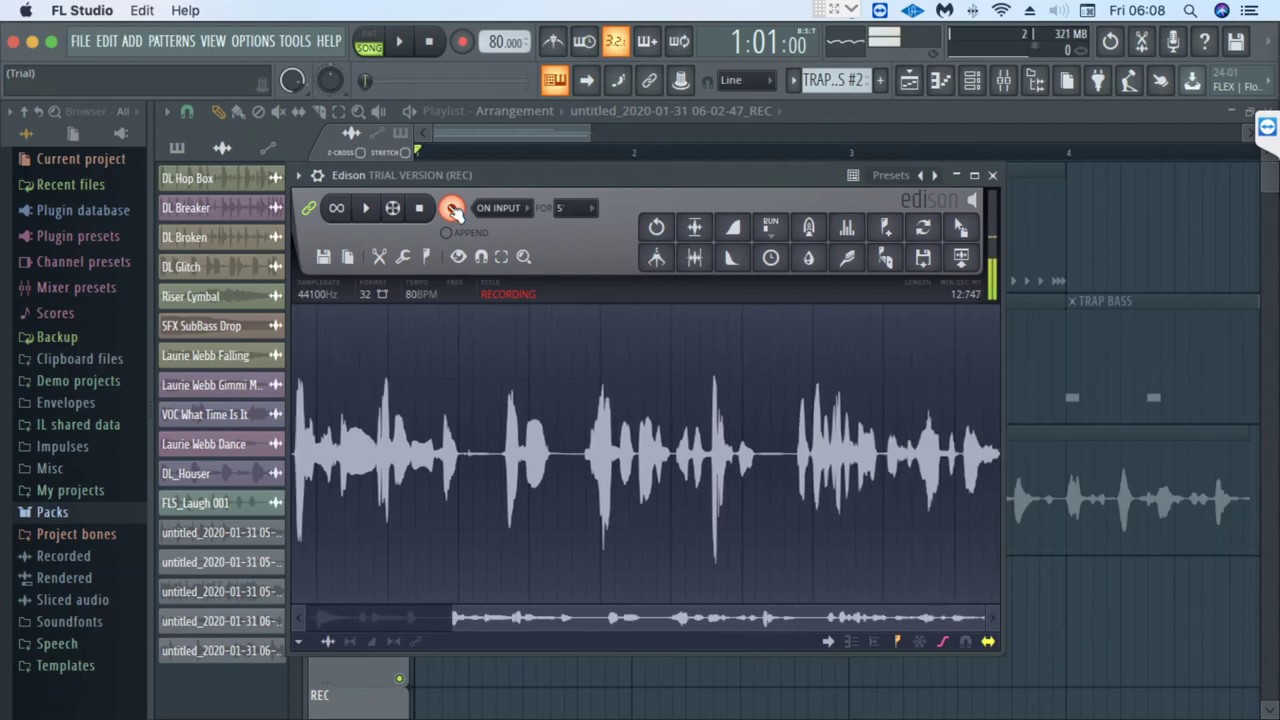The width and height of the screenshot is (1280, 720).
Task: Click Edison time stretch clock icon
Action: [770, 258]
